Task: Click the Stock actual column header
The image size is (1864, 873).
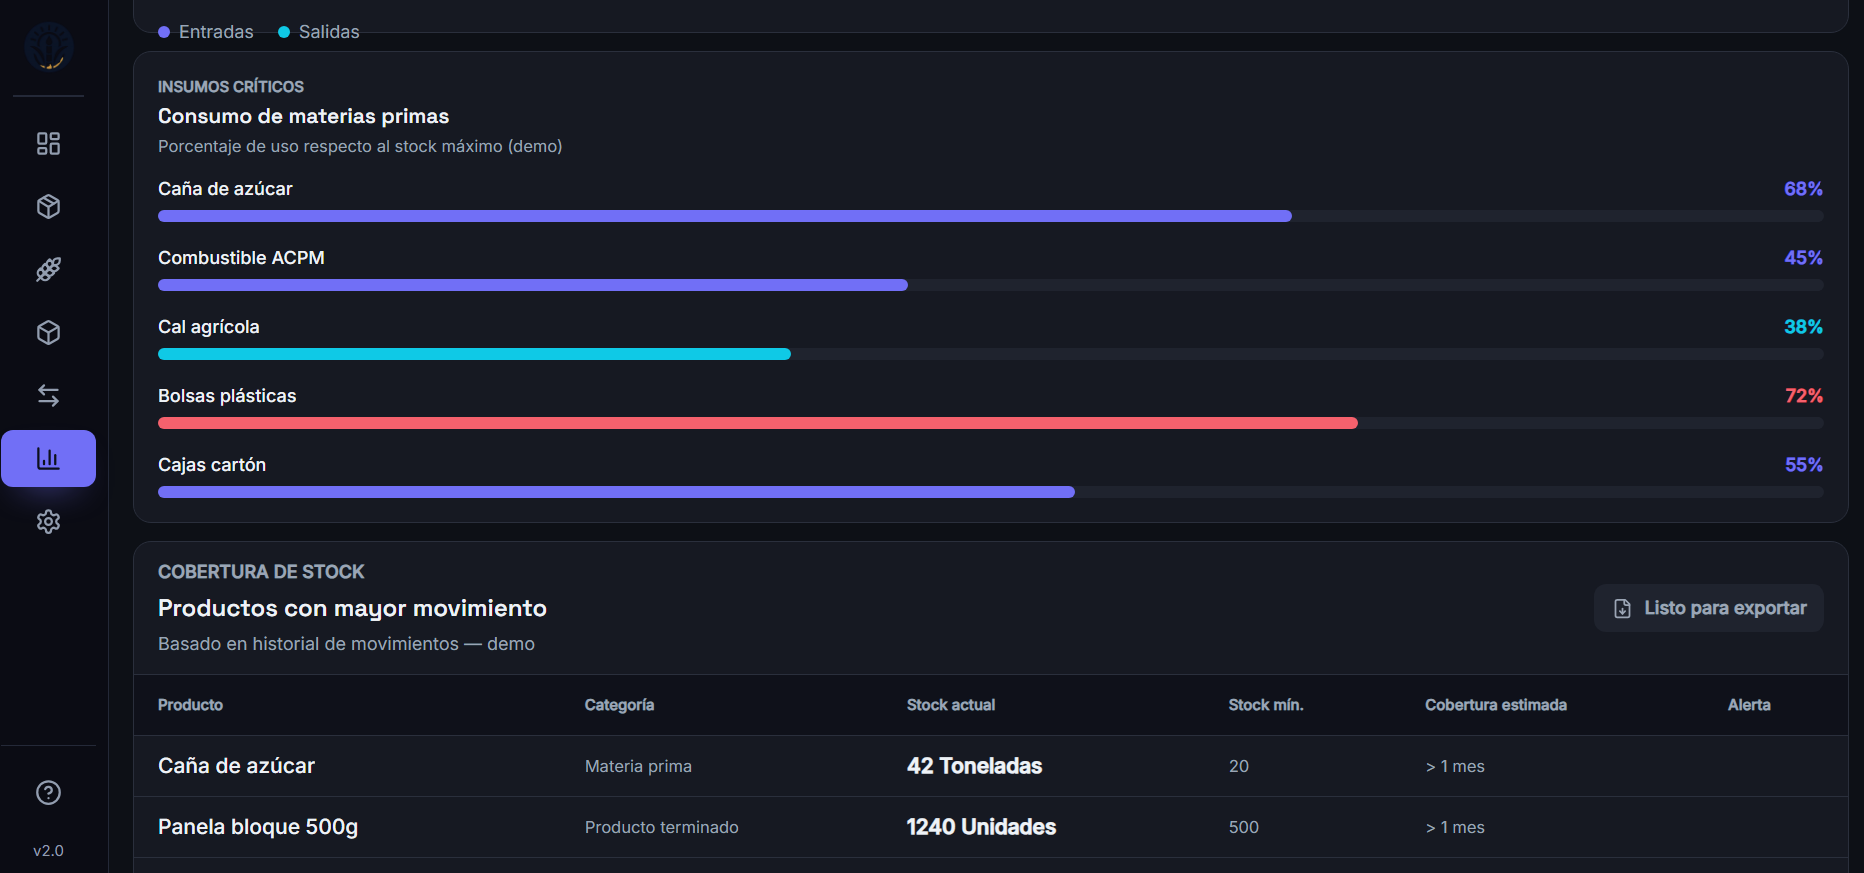Action: click(x=951, y=705)
